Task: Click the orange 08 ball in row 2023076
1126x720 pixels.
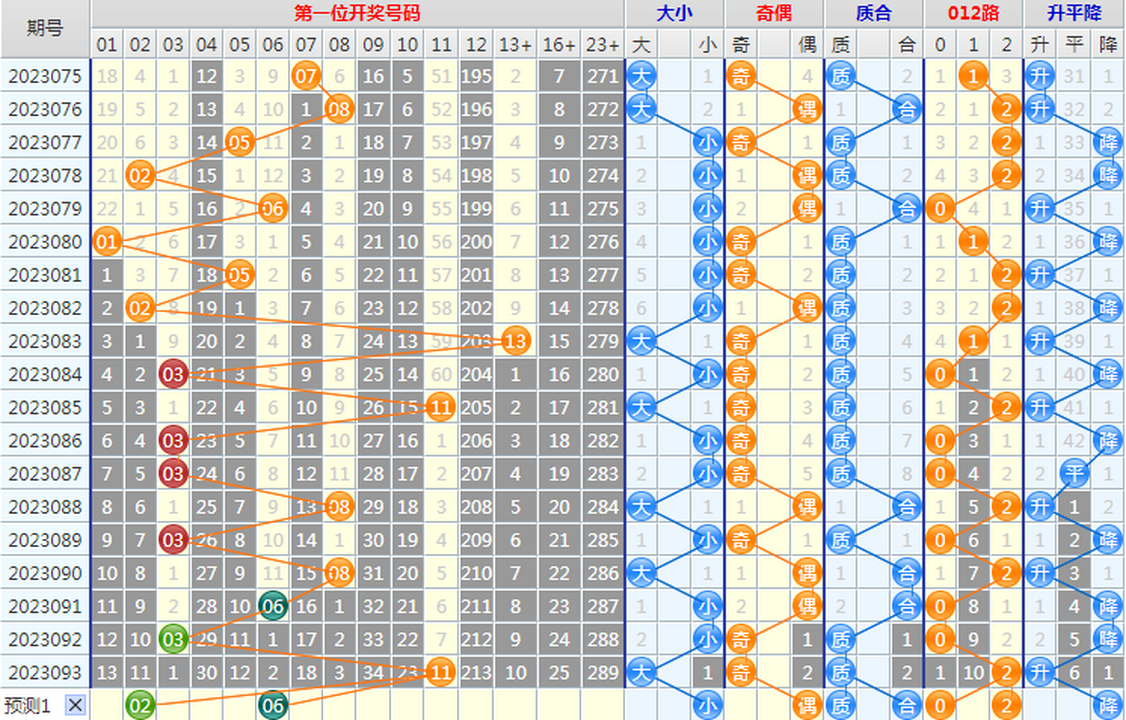Action: point(339,109)
